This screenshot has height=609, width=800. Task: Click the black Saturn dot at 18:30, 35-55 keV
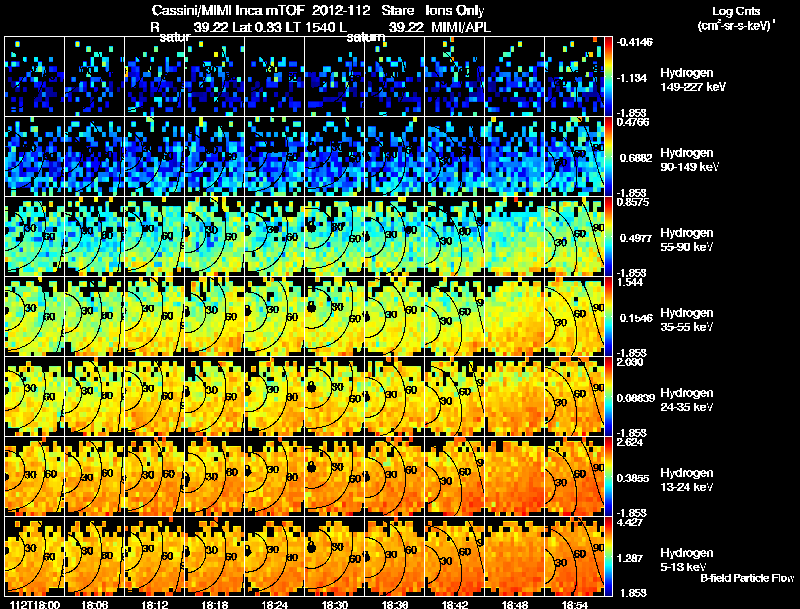pyautogui.click(x=310, y=307)
